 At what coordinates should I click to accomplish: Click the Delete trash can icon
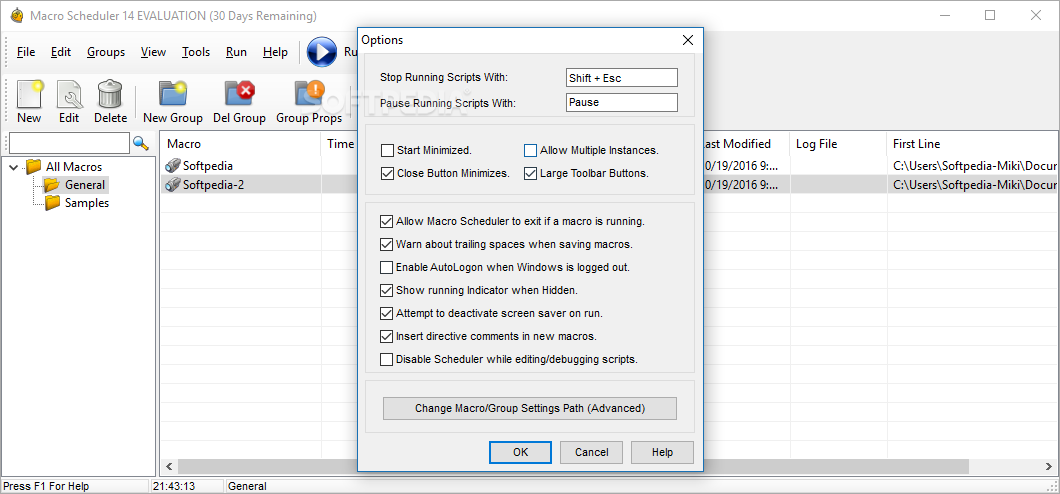point(109,95)
